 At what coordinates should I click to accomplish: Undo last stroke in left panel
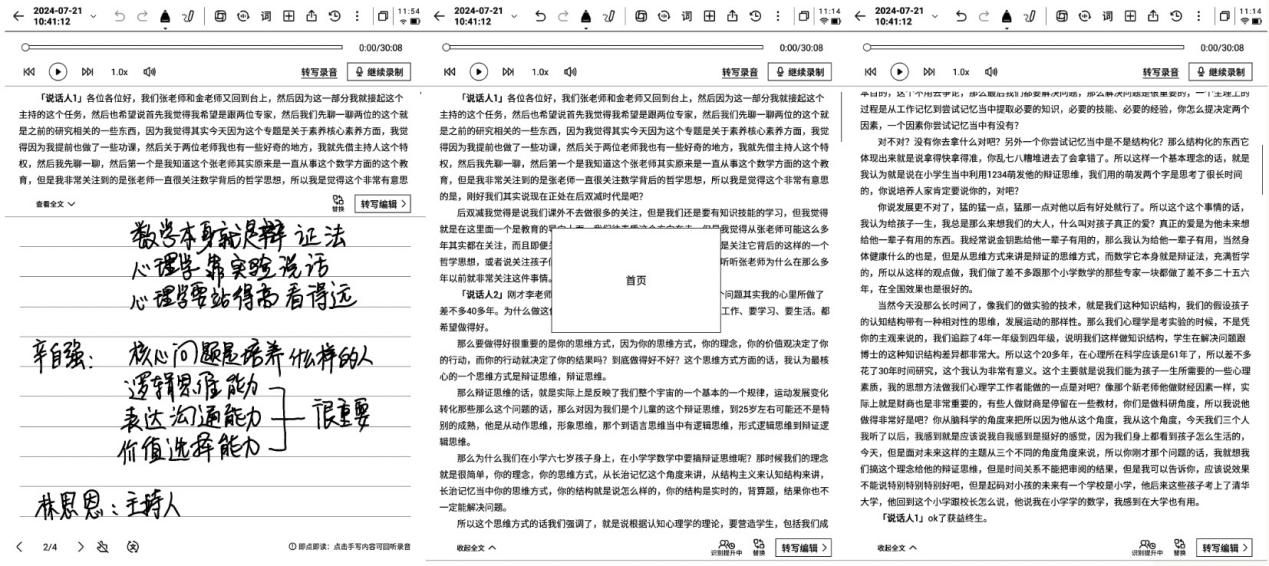pyautogui.click(x=119, y=16)
